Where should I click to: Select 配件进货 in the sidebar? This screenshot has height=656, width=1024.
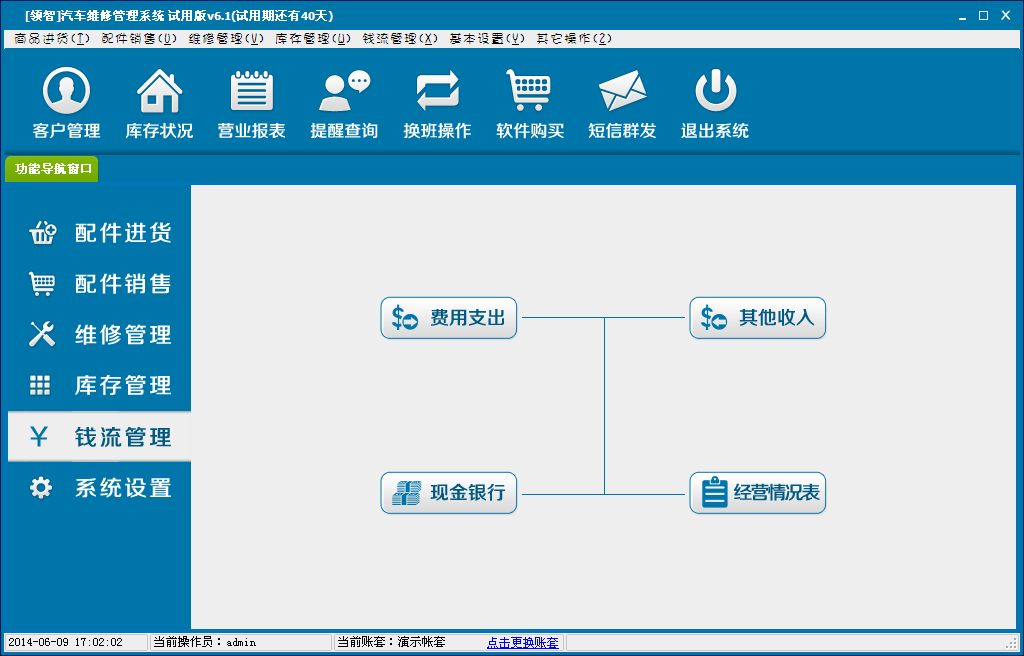[100, 233]
